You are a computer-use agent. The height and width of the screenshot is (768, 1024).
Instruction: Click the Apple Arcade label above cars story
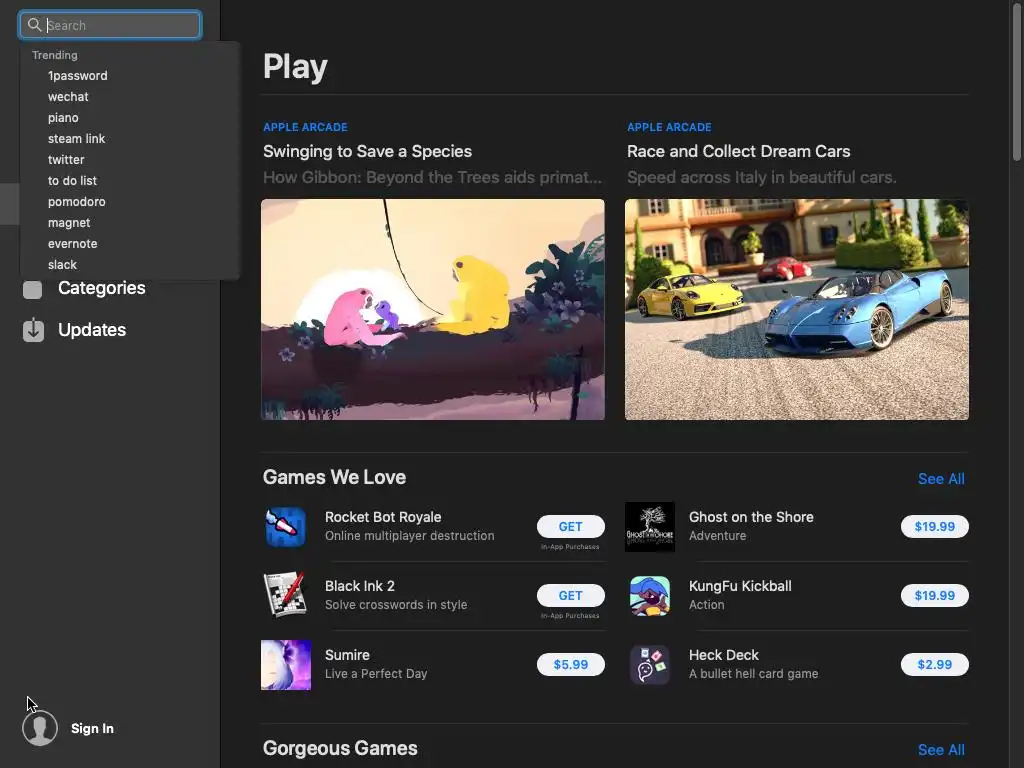pos(669,127)
